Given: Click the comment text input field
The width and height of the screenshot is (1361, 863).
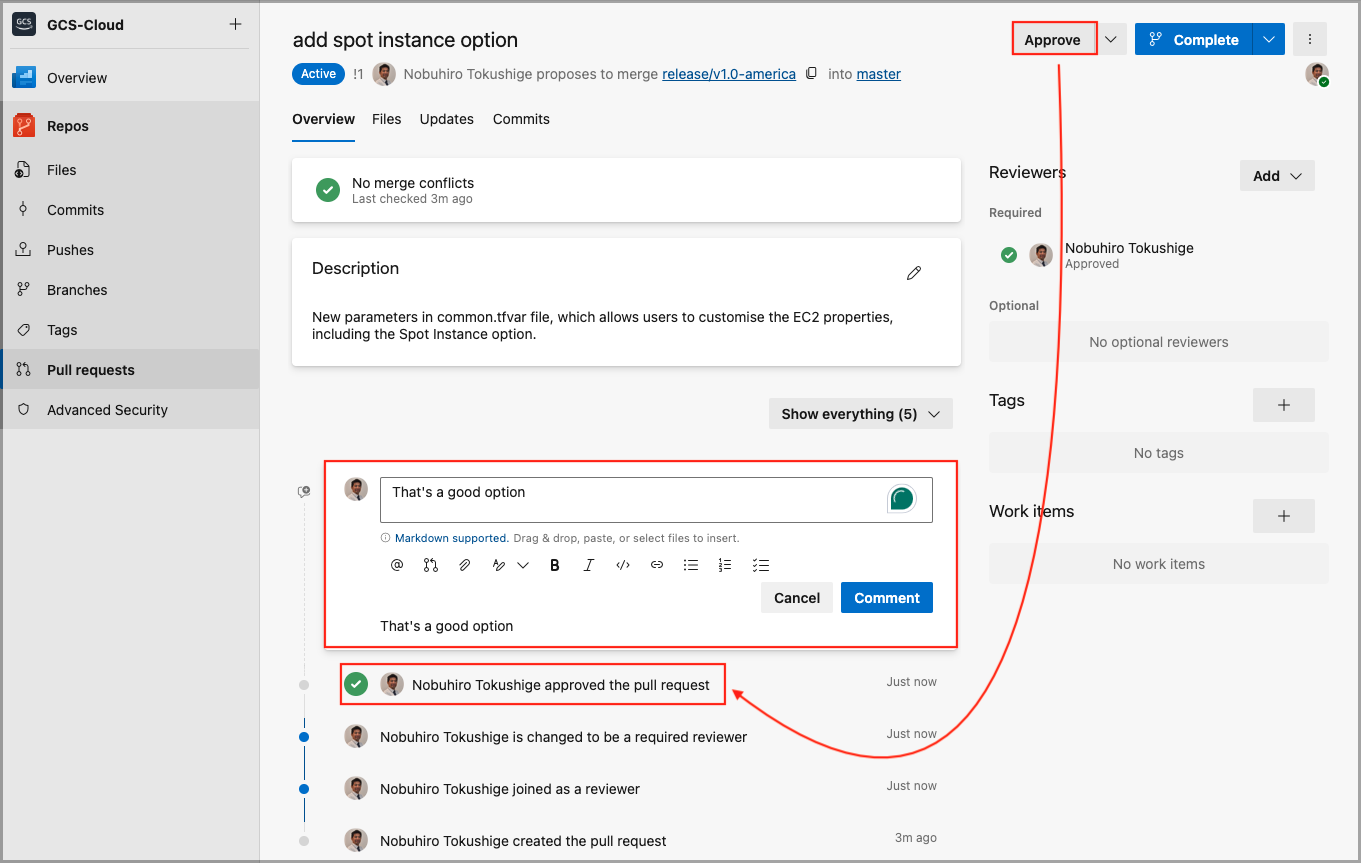Looking at the screenshot, I should coord(630,499).
